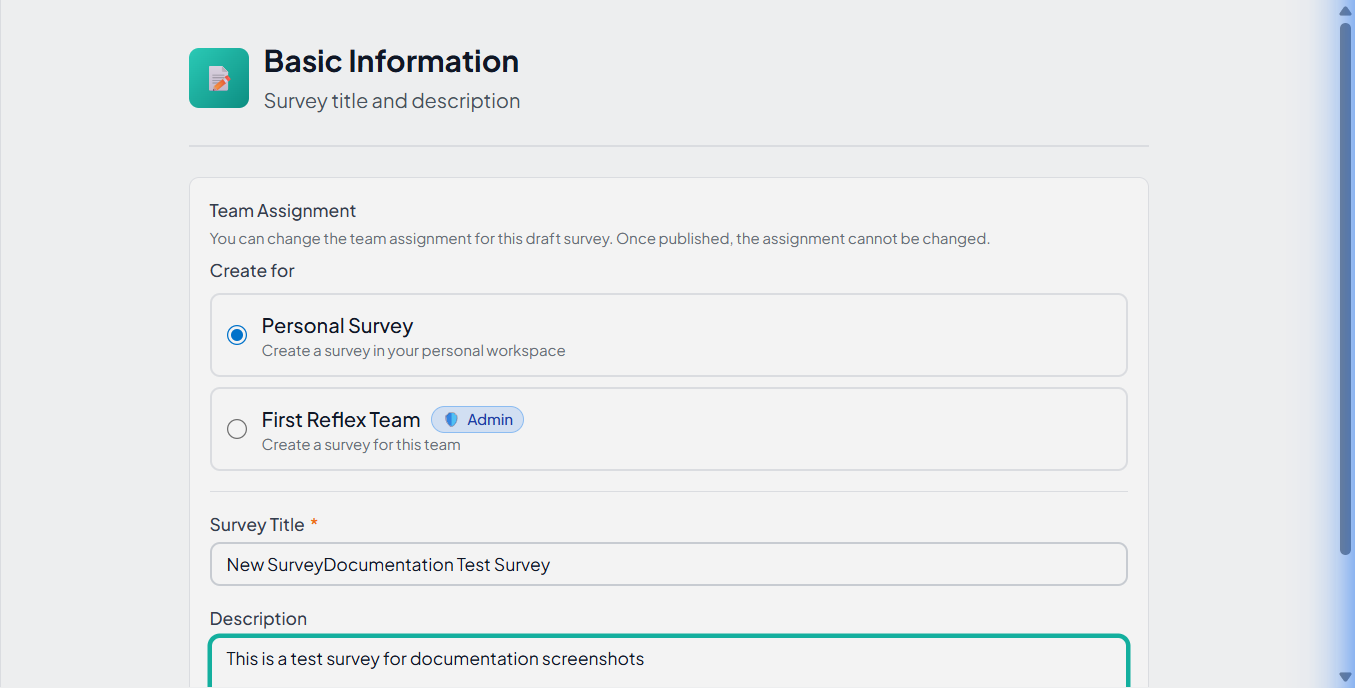1355x688 pixels.
Task: Click the scrollbar up arrow
Action: (x=1345, y=10)
